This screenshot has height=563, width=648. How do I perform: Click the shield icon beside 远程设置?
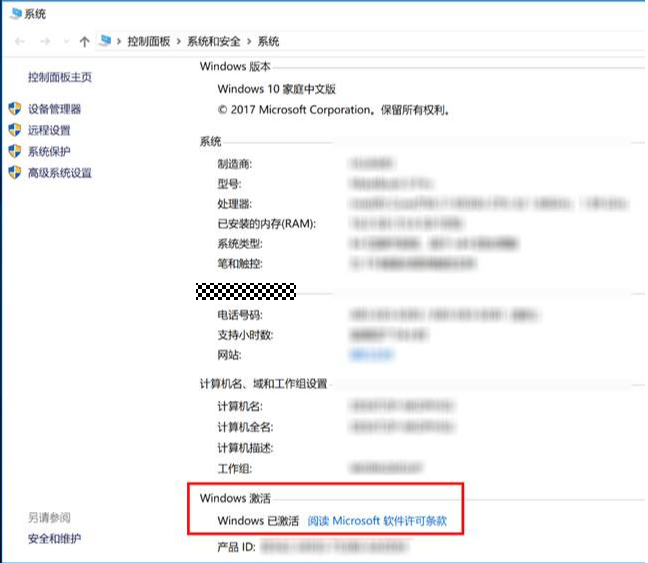tap(14, 130)
